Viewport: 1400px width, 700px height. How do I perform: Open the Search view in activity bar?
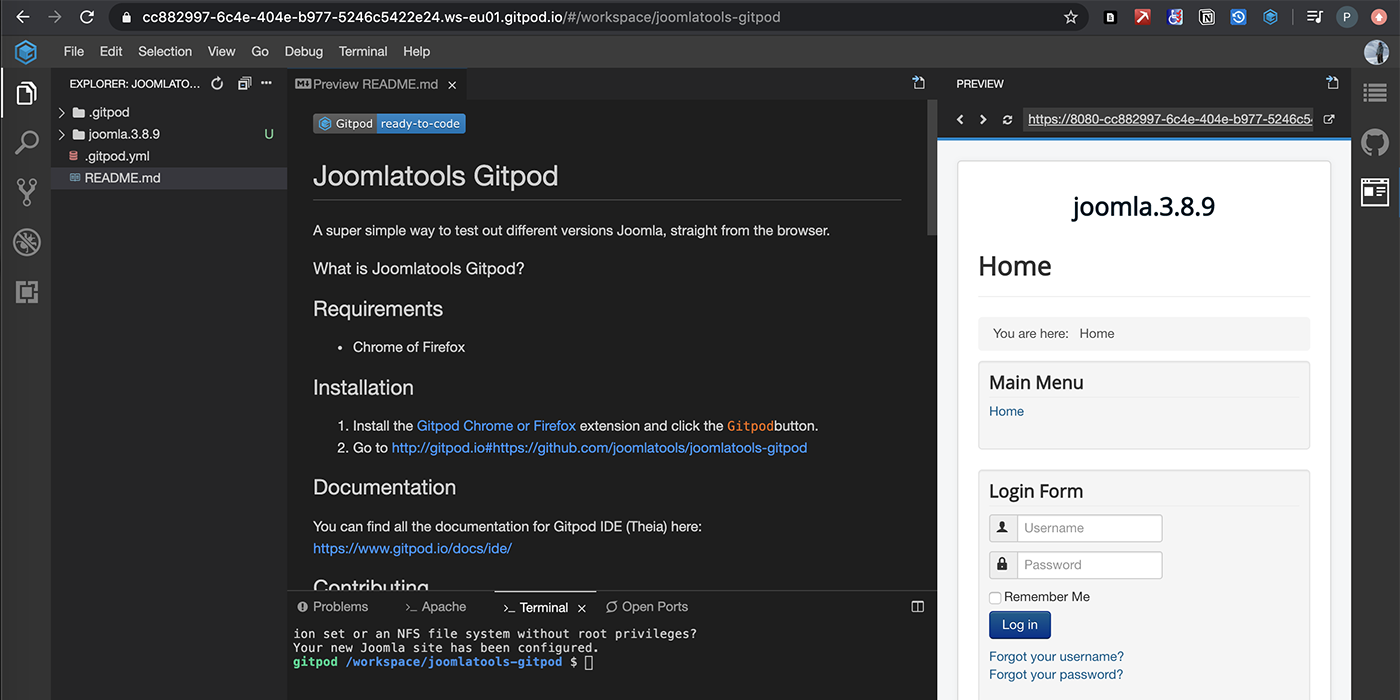pos(27,143)
